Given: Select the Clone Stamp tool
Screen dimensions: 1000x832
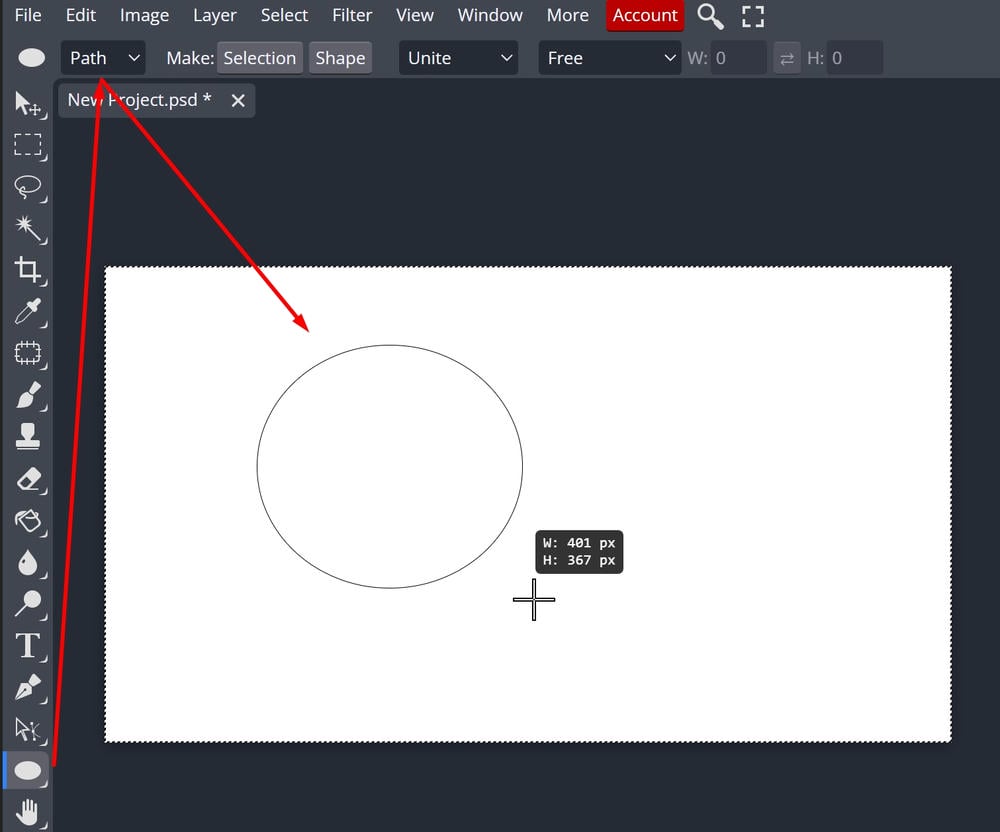Looking at the screenshot, I should 28,437.
